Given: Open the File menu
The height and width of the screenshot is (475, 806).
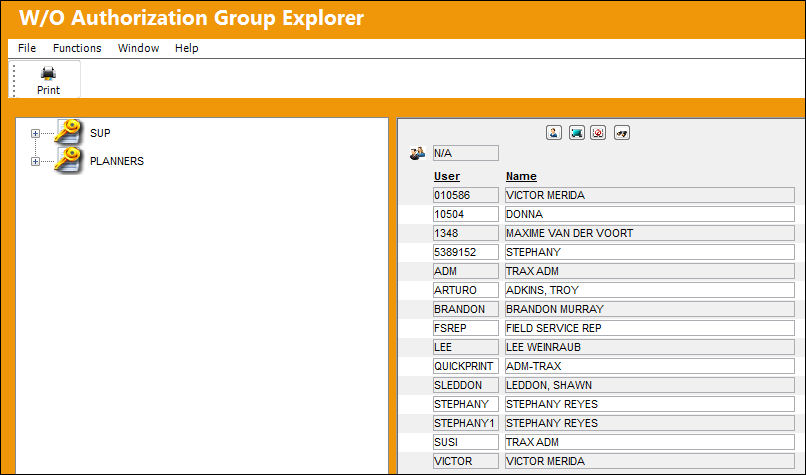Looking at the screenshot, I should coord(27,48).
